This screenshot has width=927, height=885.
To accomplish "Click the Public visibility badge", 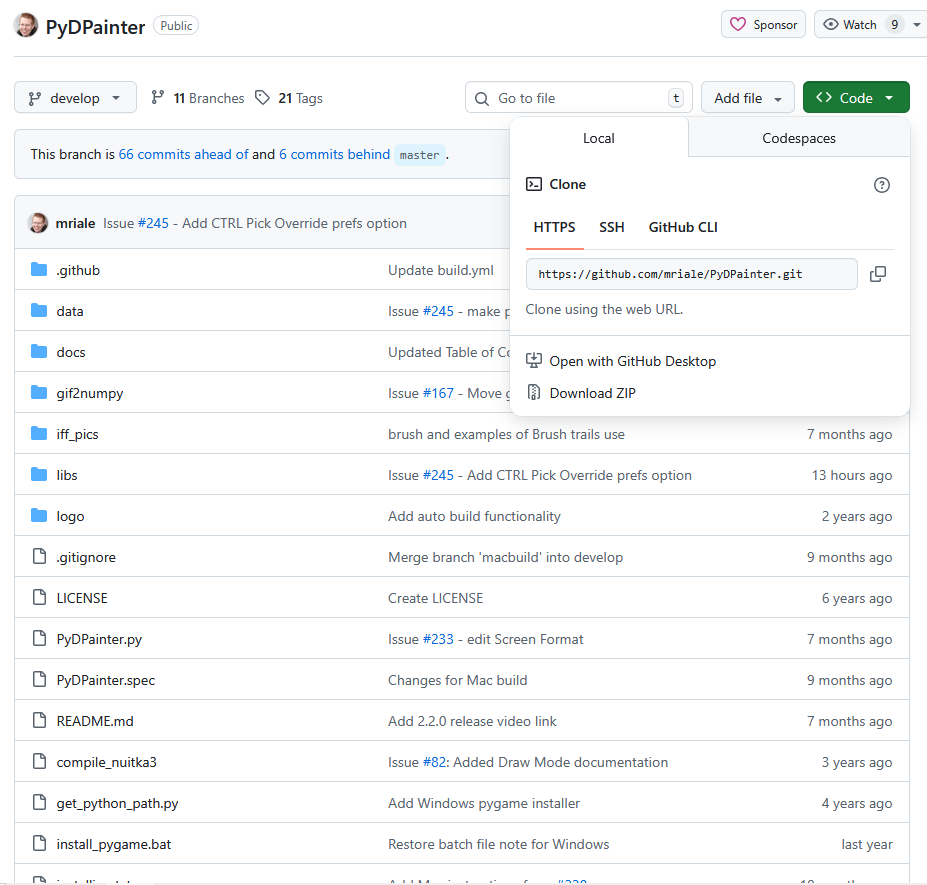I will click(x=176, y=25).
